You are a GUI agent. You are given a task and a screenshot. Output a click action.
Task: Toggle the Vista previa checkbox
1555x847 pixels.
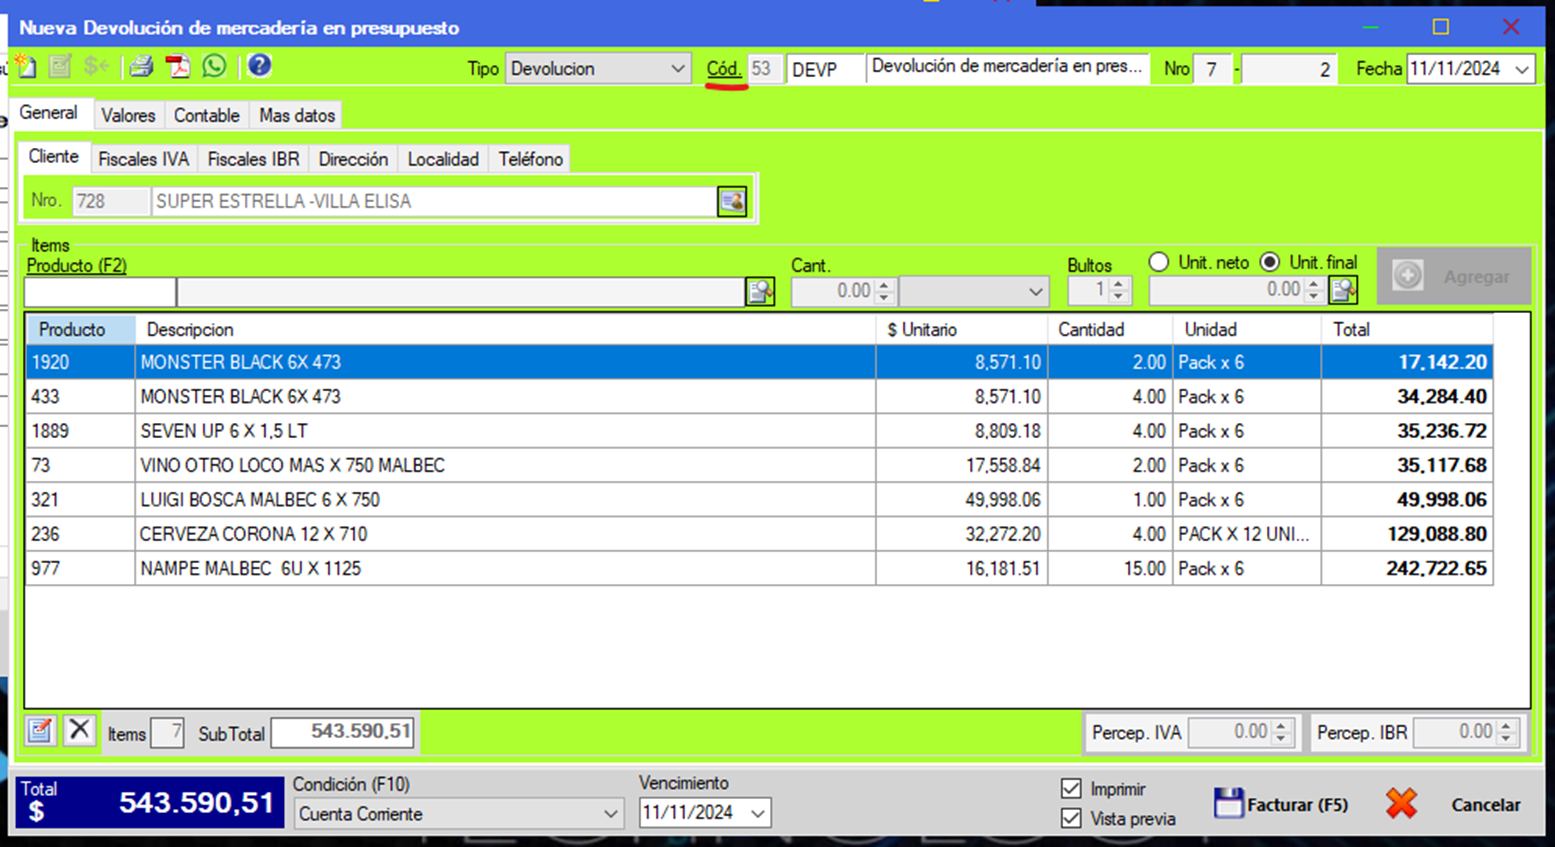[x=1071, y=818]
